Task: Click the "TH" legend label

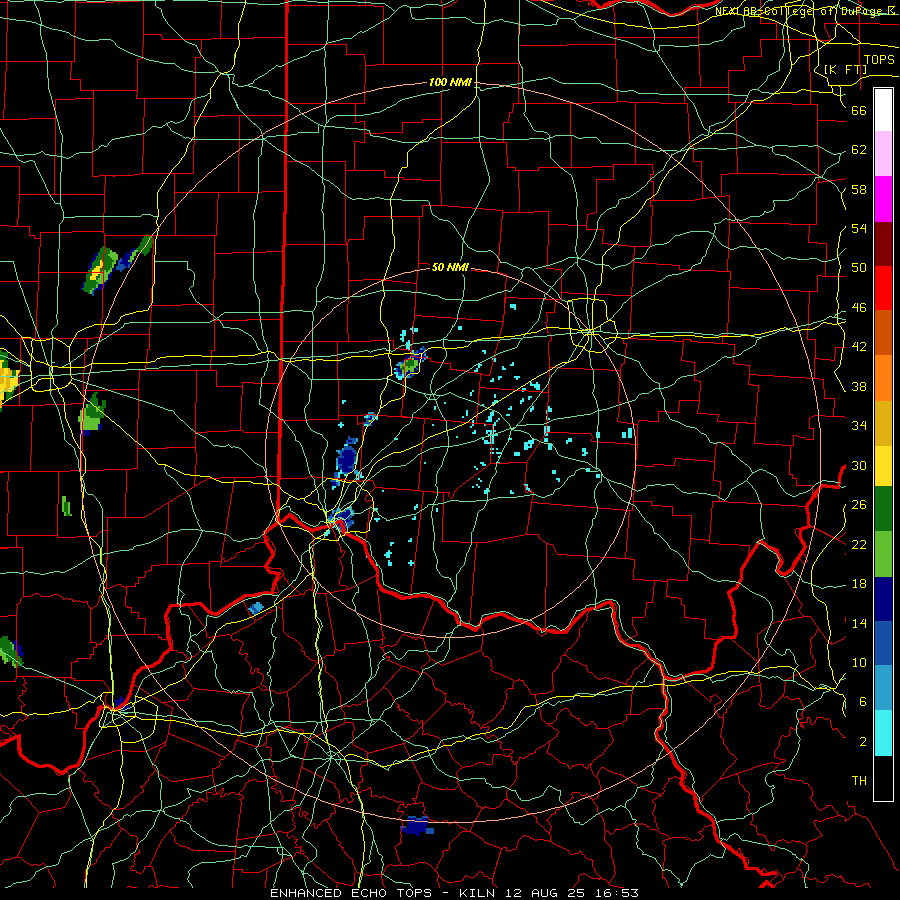Action: coord(859,781)
